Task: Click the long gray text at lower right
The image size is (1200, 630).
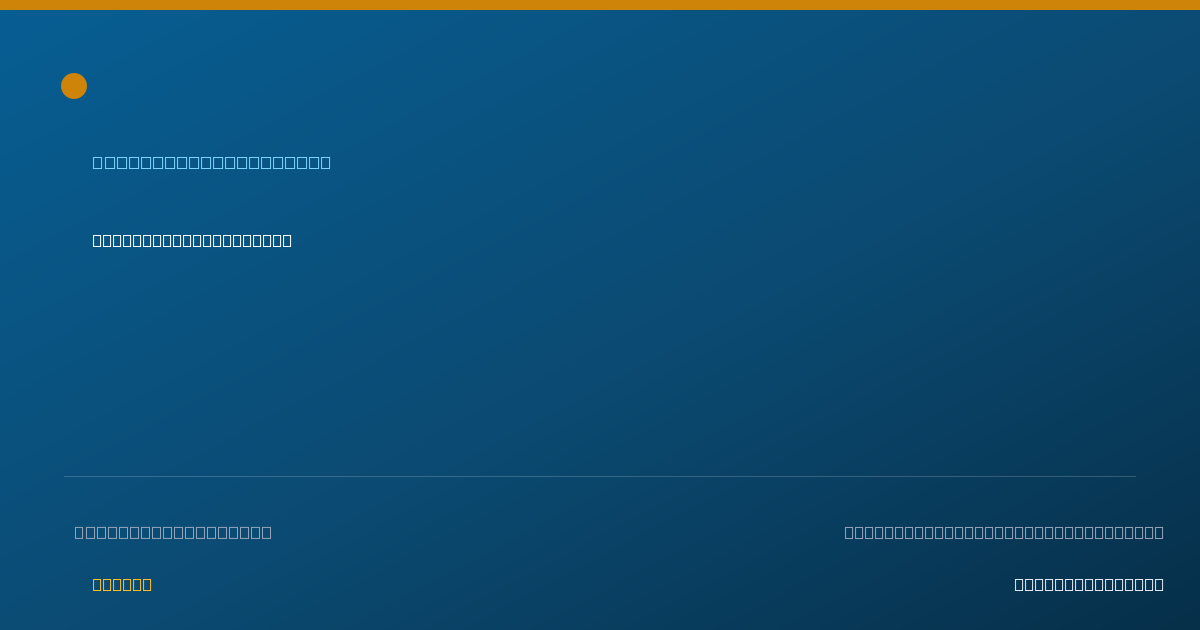Action: 1004,532
